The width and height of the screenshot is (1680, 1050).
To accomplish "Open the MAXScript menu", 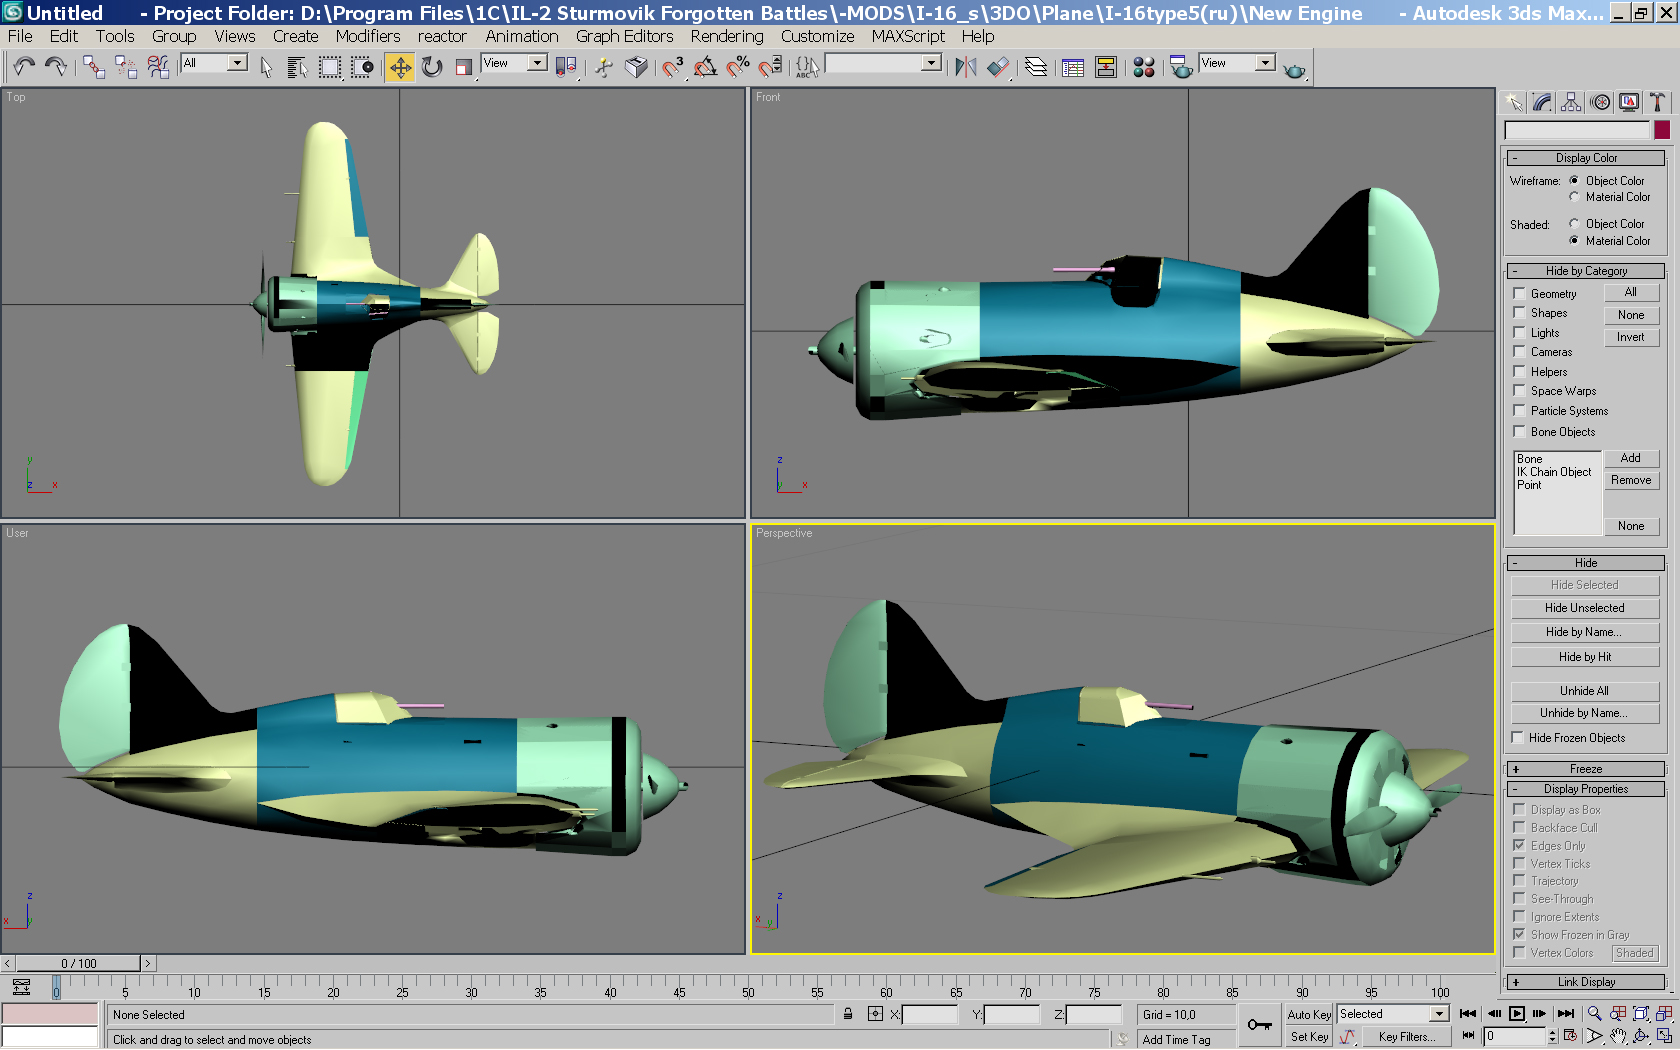I will (908, 36).
